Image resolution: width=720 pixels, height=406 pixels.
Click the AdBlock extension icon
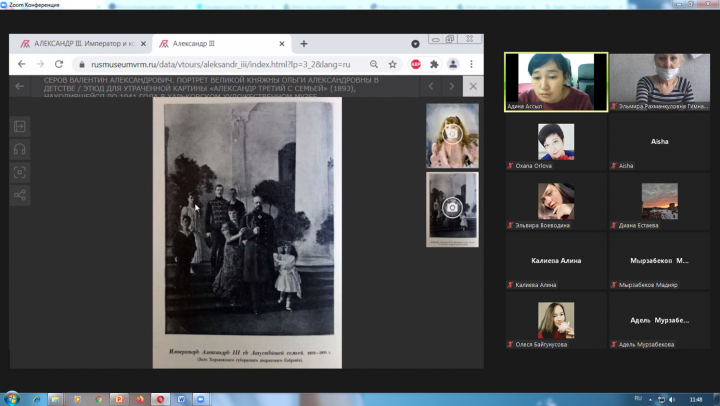(x=415, y=64)
